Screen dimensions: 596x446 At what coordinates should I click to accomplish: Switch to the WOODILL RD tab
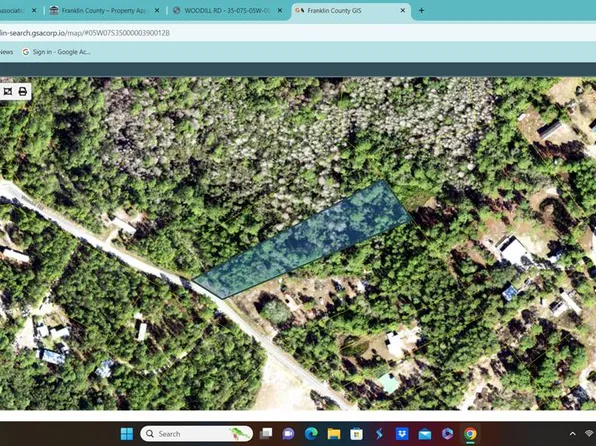coord(228,11)
